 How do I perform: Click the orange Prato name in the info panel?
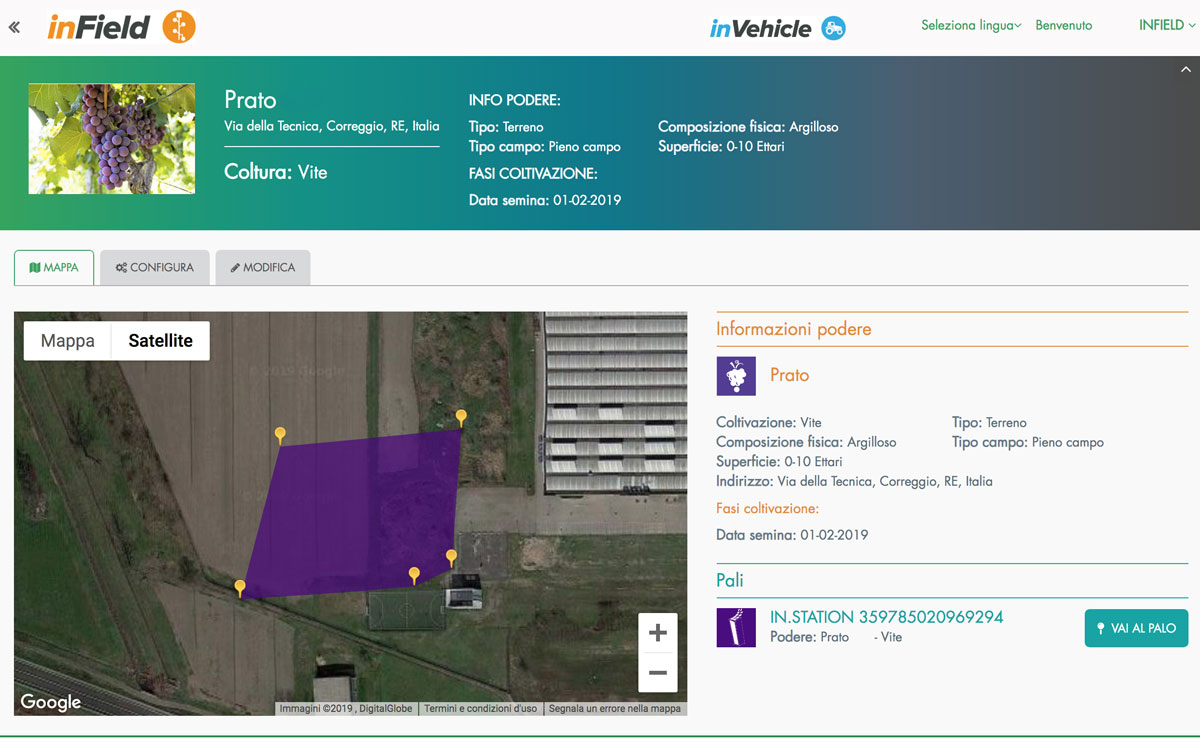[790, 375]
